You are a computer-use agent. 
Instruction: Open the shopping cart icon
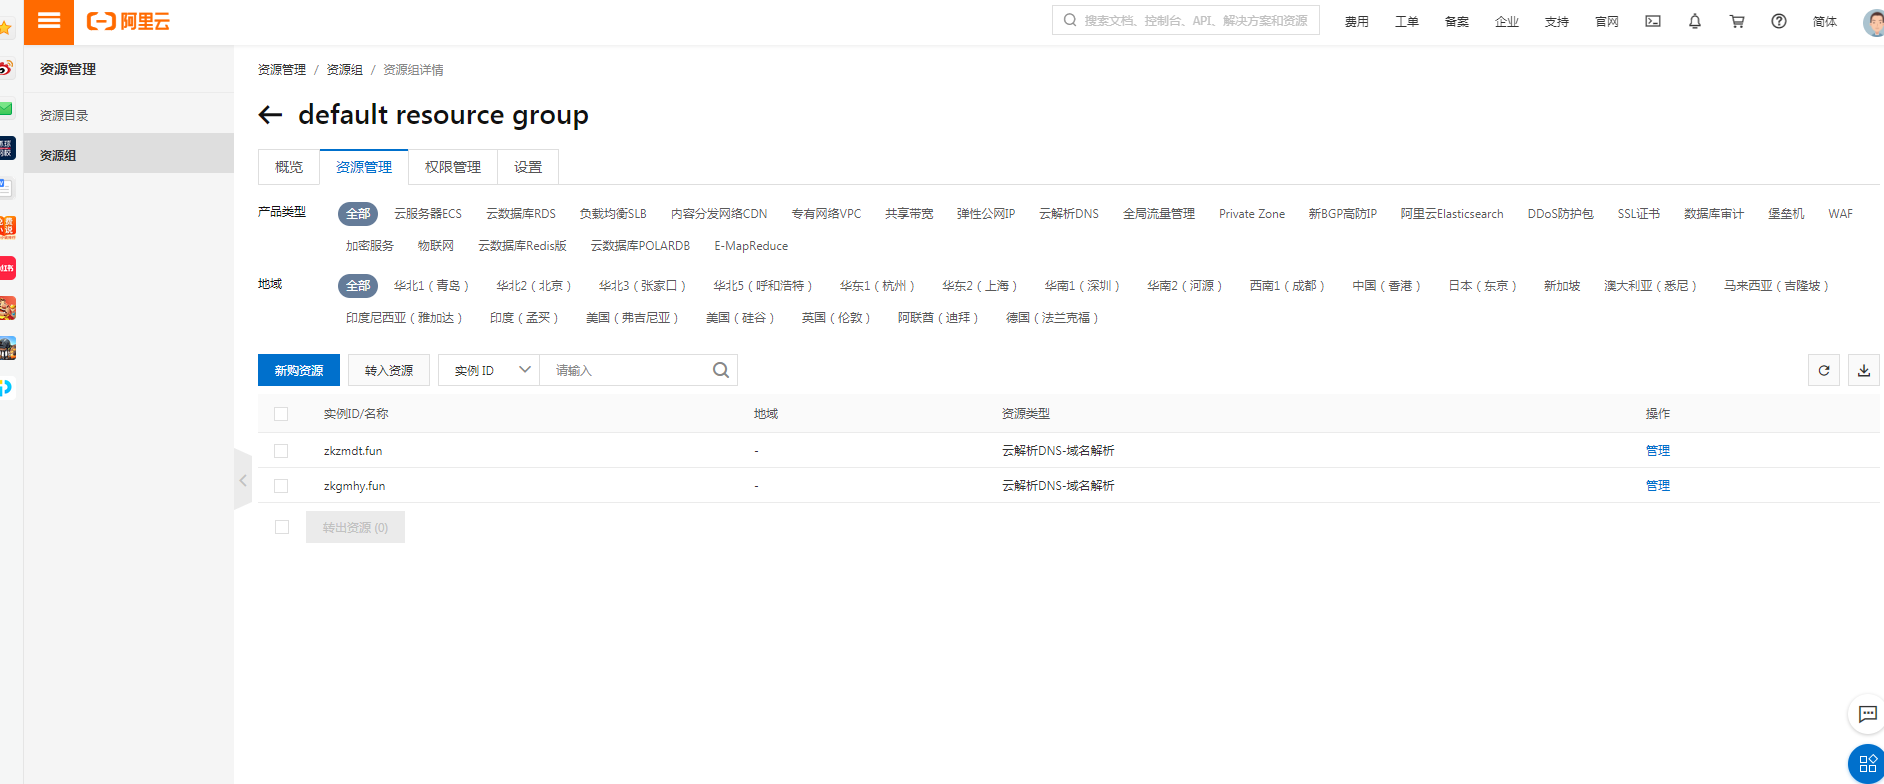(1737, 21)
